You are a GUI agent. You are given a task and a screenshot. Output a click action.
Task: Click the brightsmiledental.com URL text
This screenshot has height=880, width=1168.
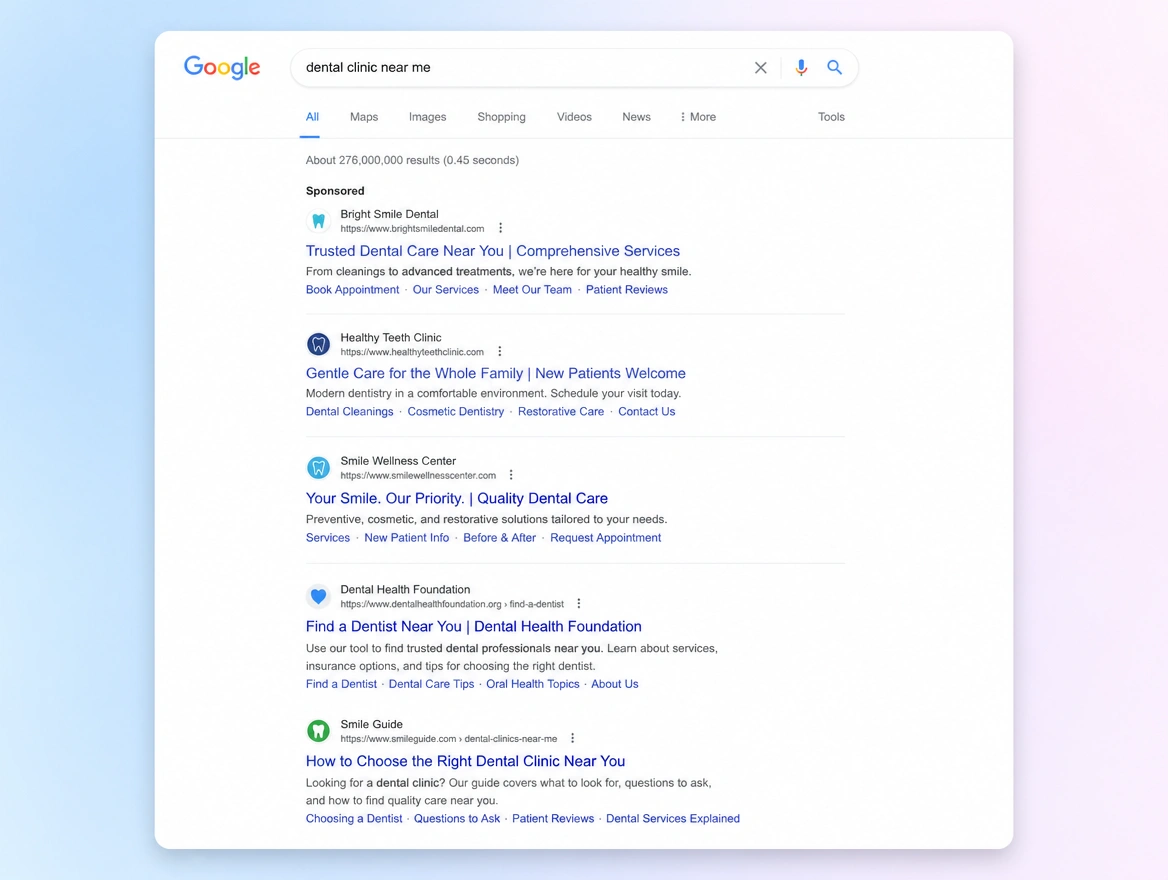point(412,229)
